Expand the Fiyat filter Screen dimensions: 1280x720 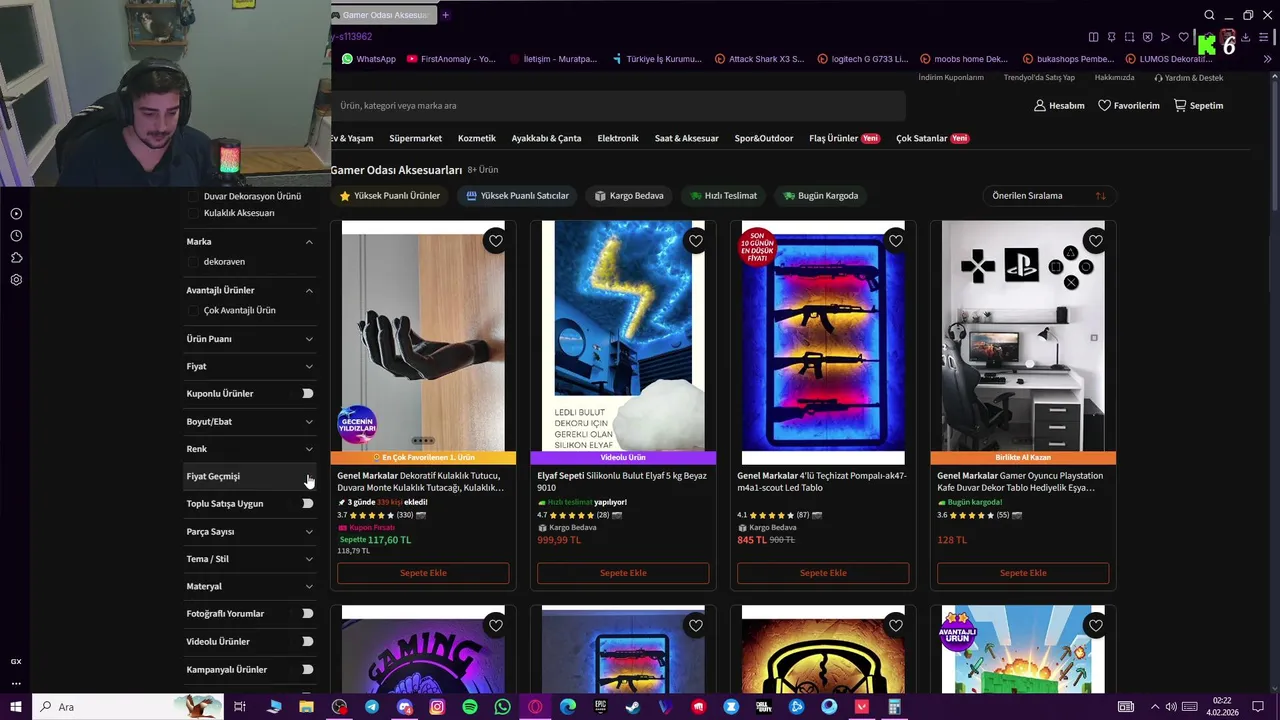click(309, 367)
